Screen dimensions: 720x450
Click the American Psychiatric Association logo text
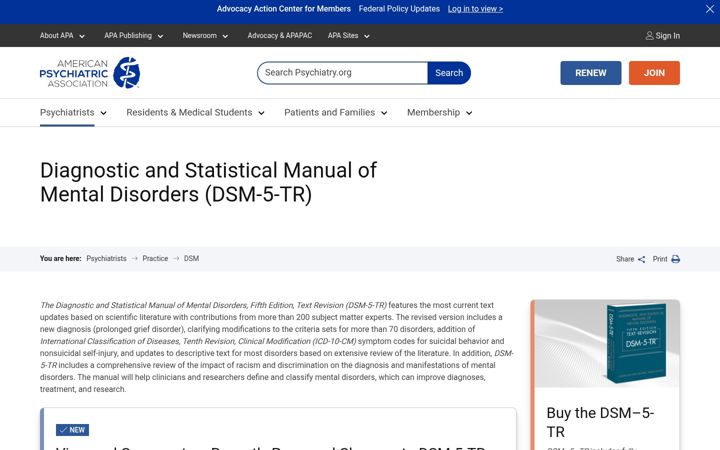(74, 73)
